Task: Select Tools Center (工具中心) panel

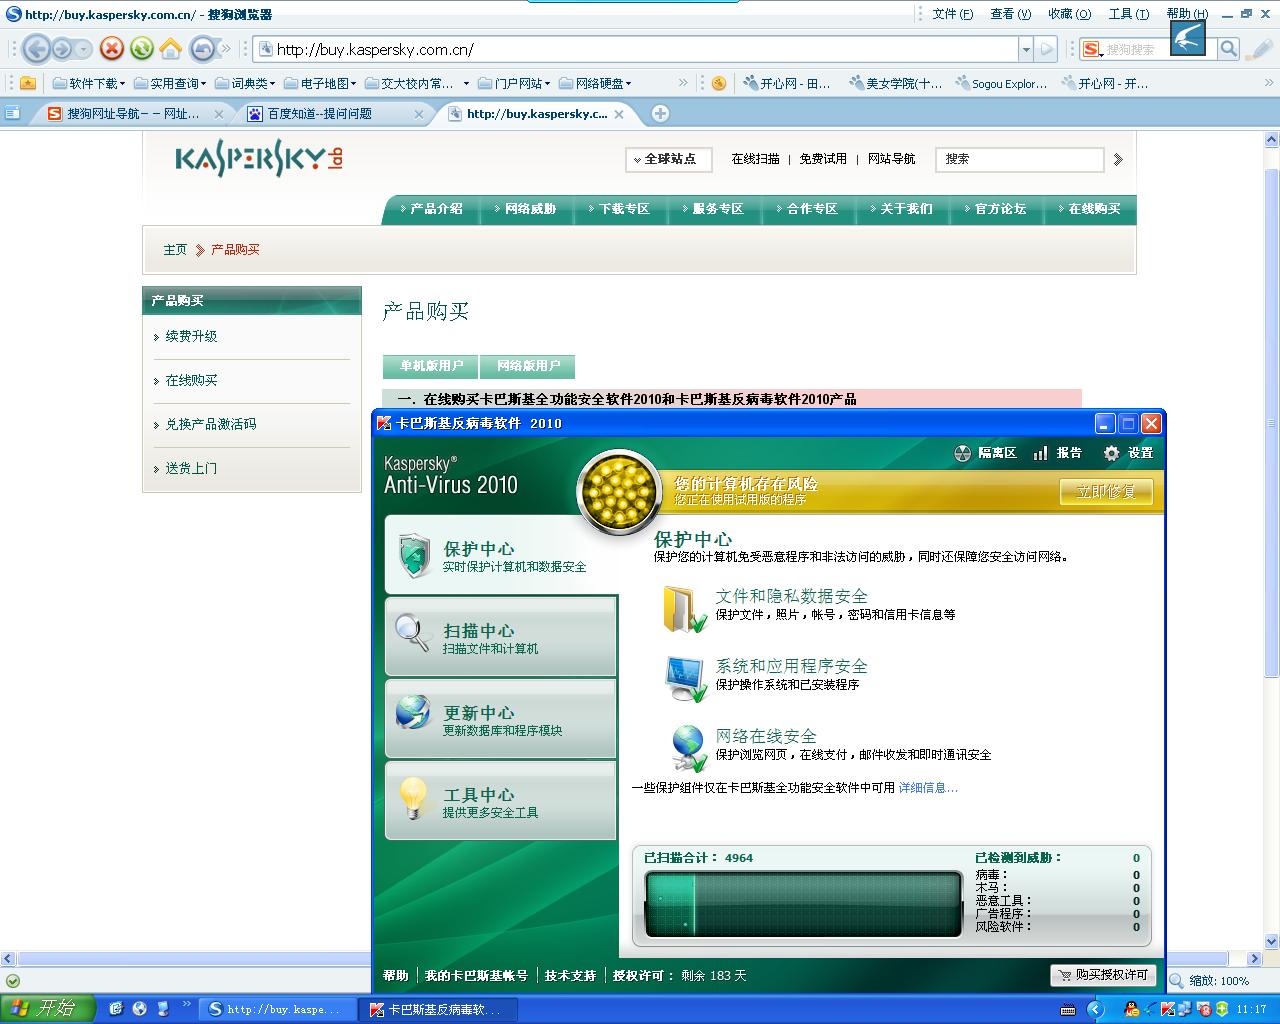Action: coord(500,801)
